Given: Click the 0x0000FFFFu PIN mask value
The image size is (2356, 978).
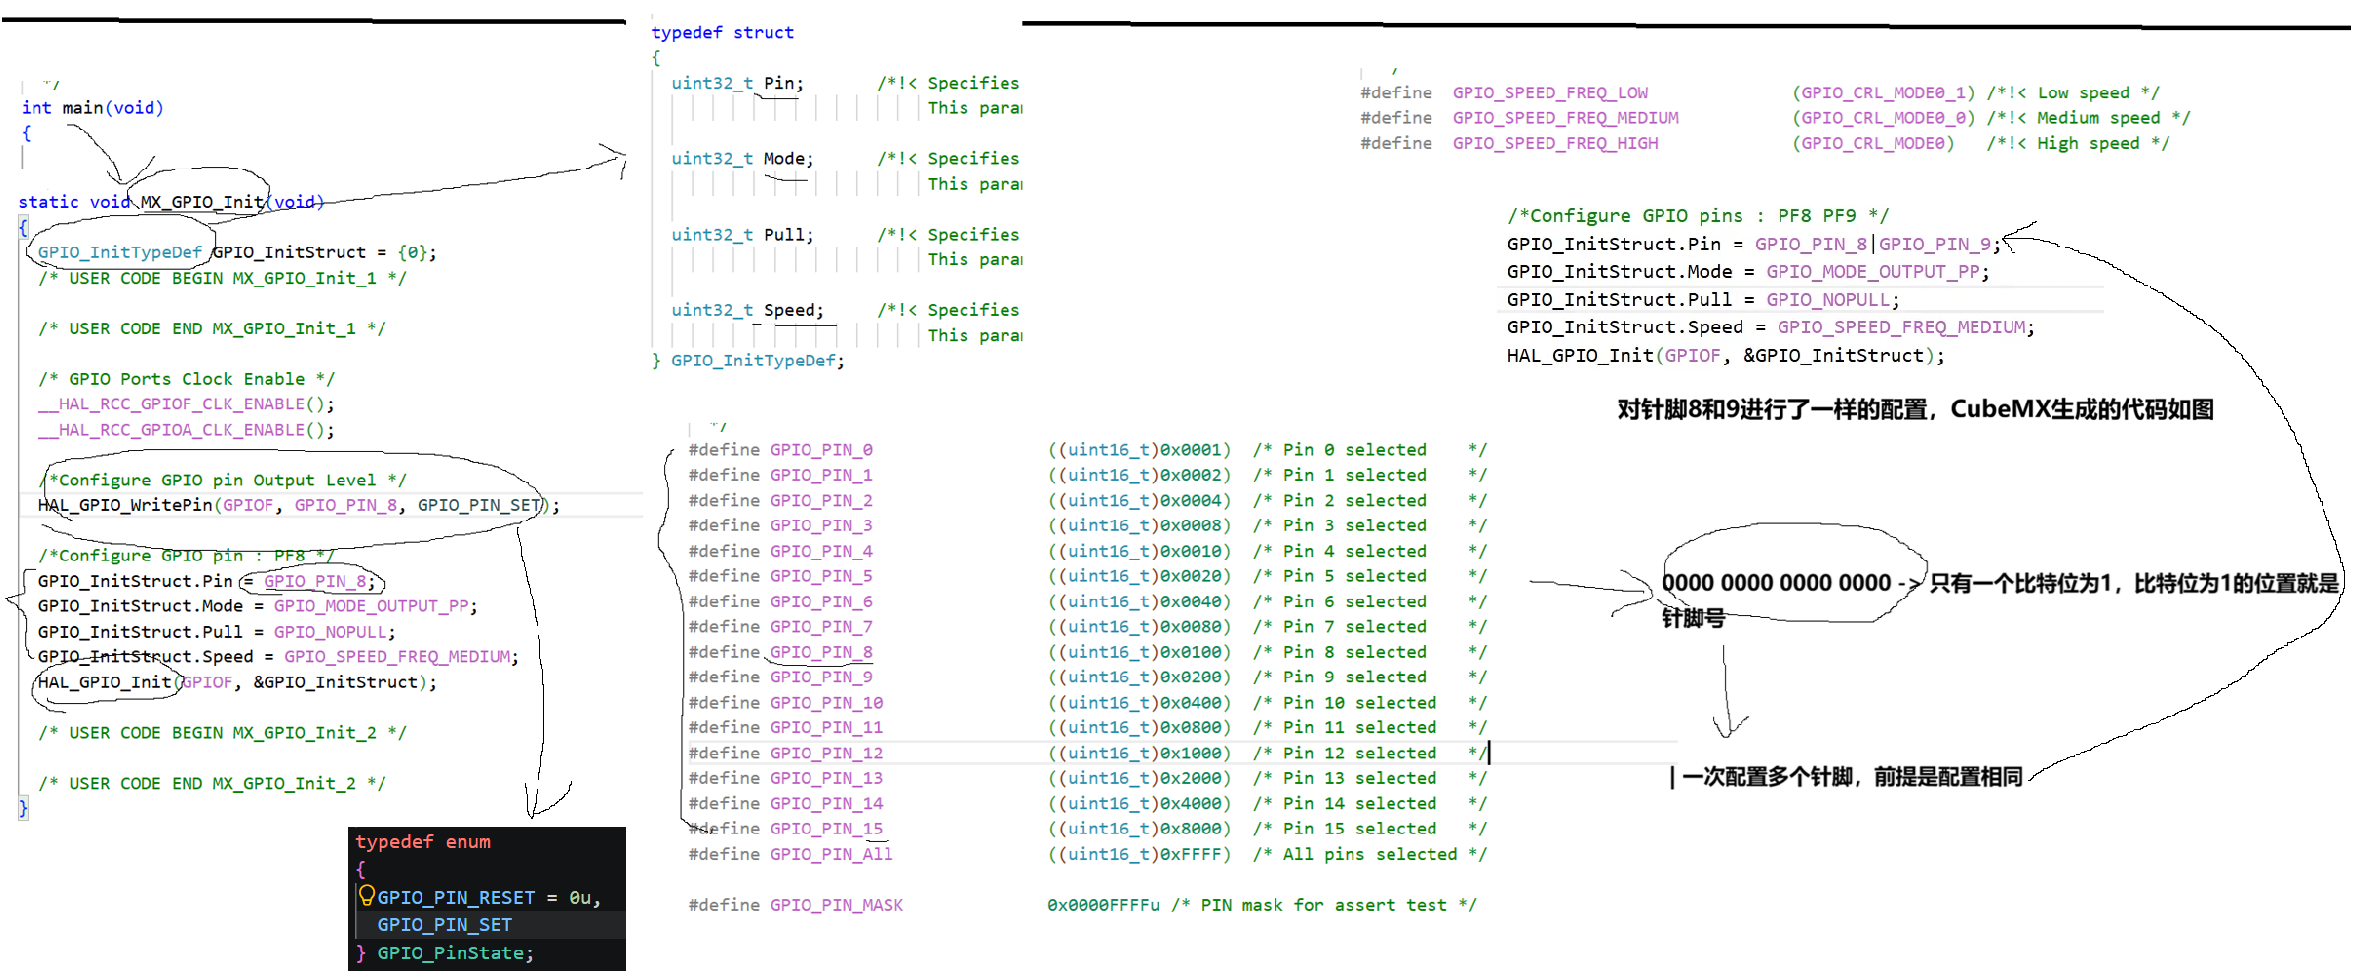Looking at the screenshot, I should [1103, 905].
